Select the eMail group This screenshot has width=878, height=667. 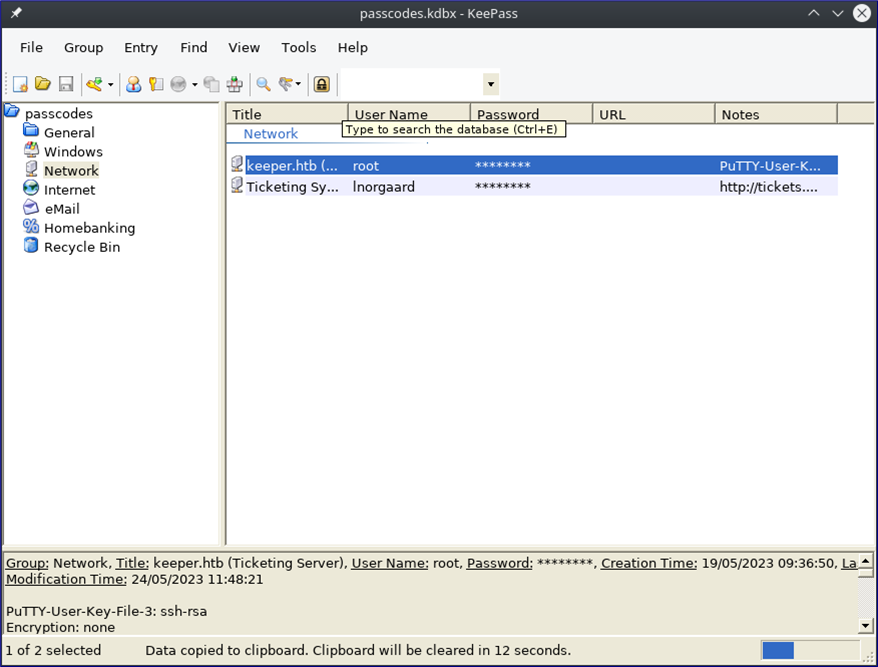click(62, 209)
